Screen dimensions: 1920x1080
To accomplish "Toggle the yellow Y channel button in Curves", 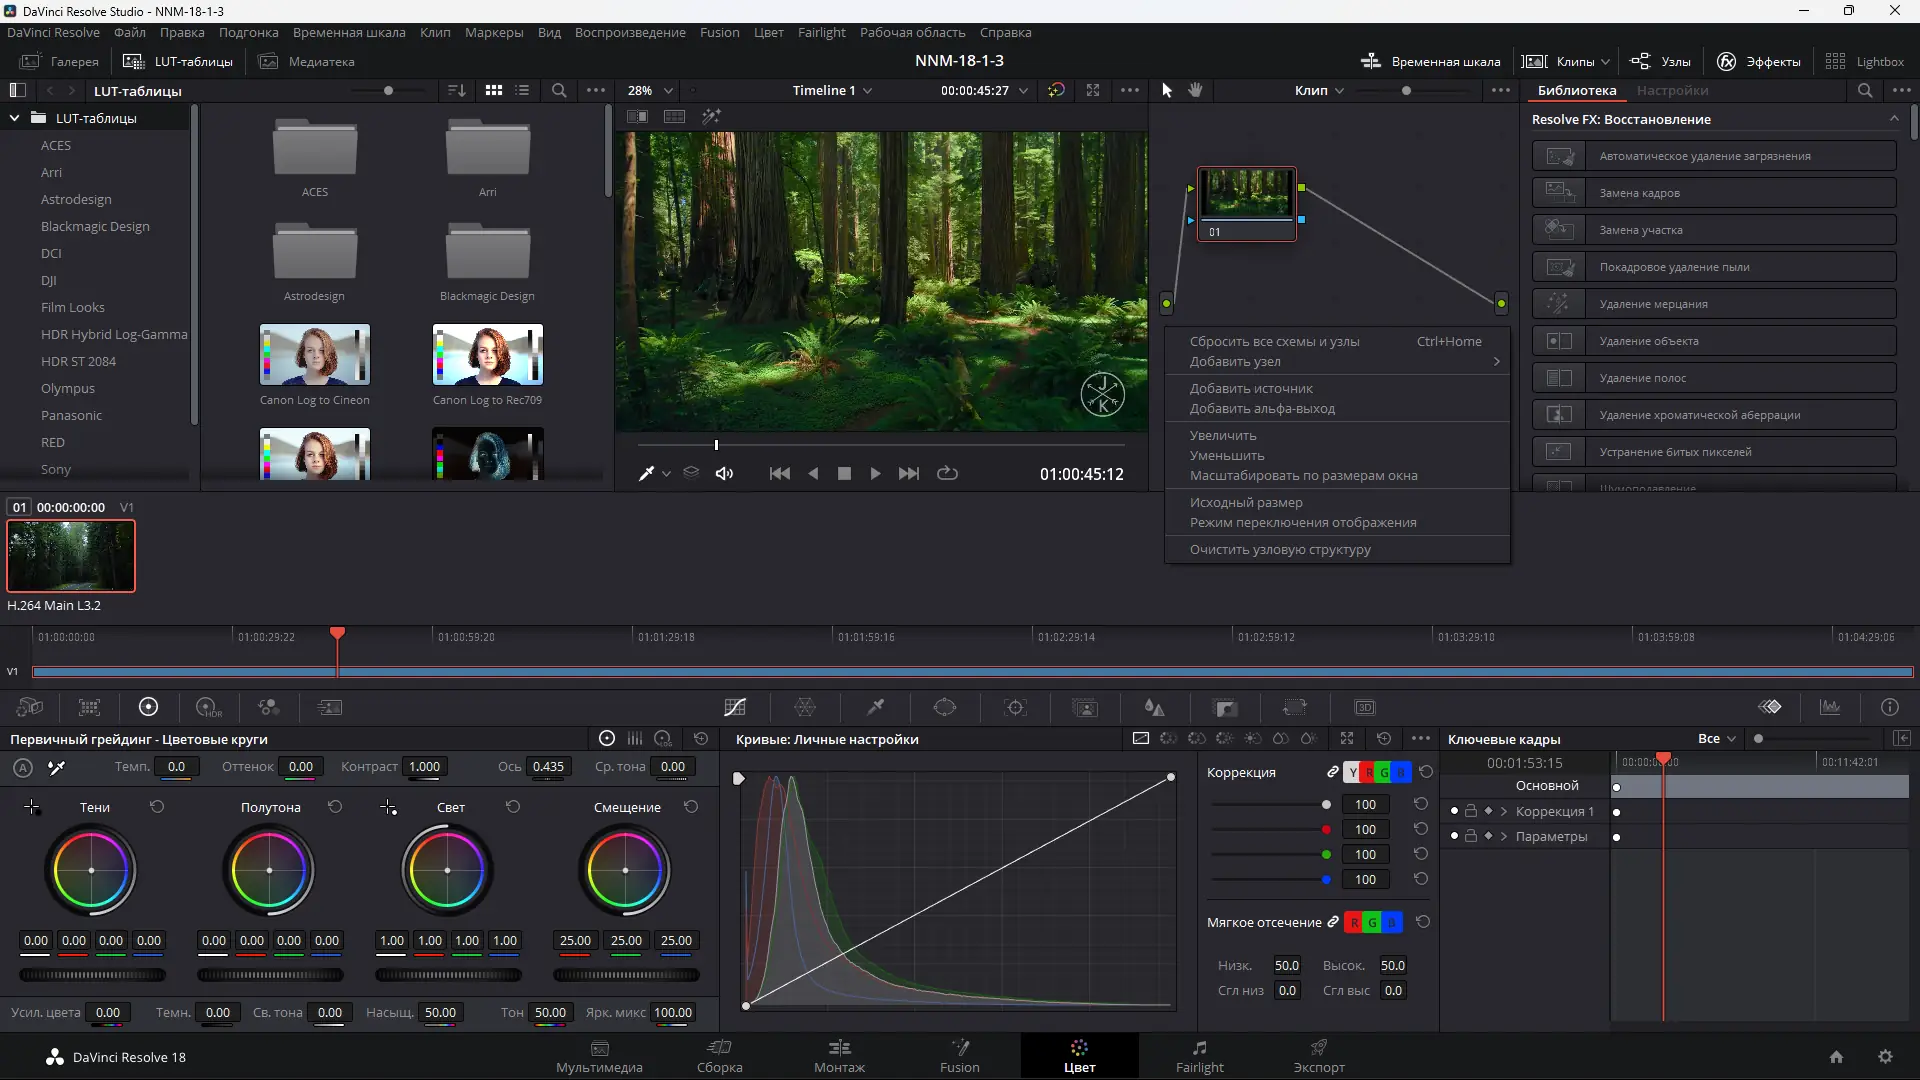I will coord(1352,772).
